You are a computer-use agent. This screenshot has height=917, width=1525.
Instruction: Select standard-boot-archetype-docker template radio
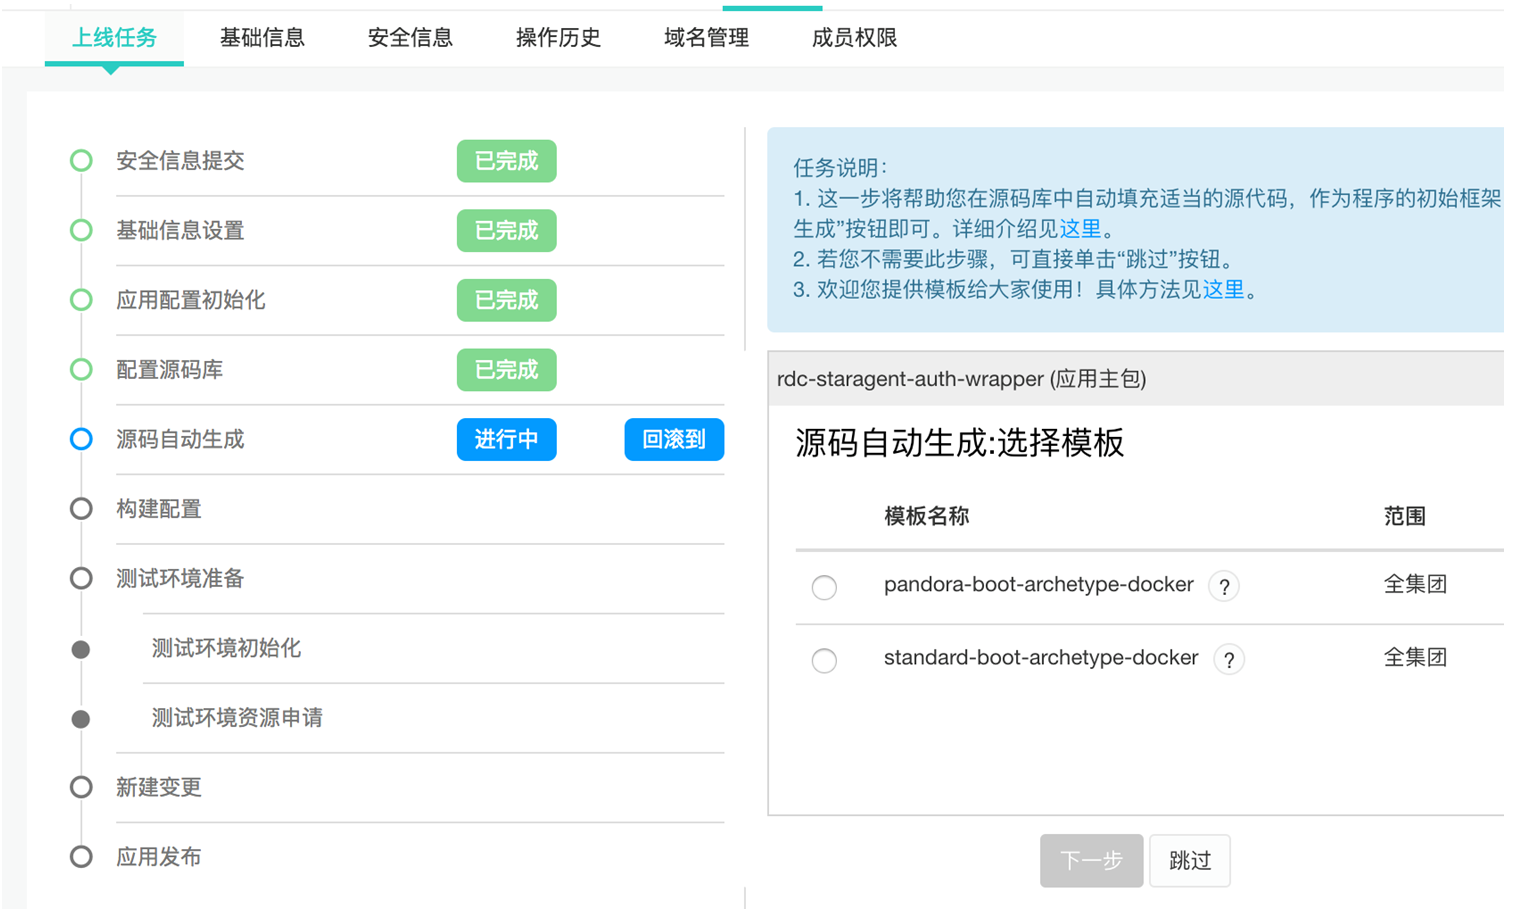click(824, 660)
